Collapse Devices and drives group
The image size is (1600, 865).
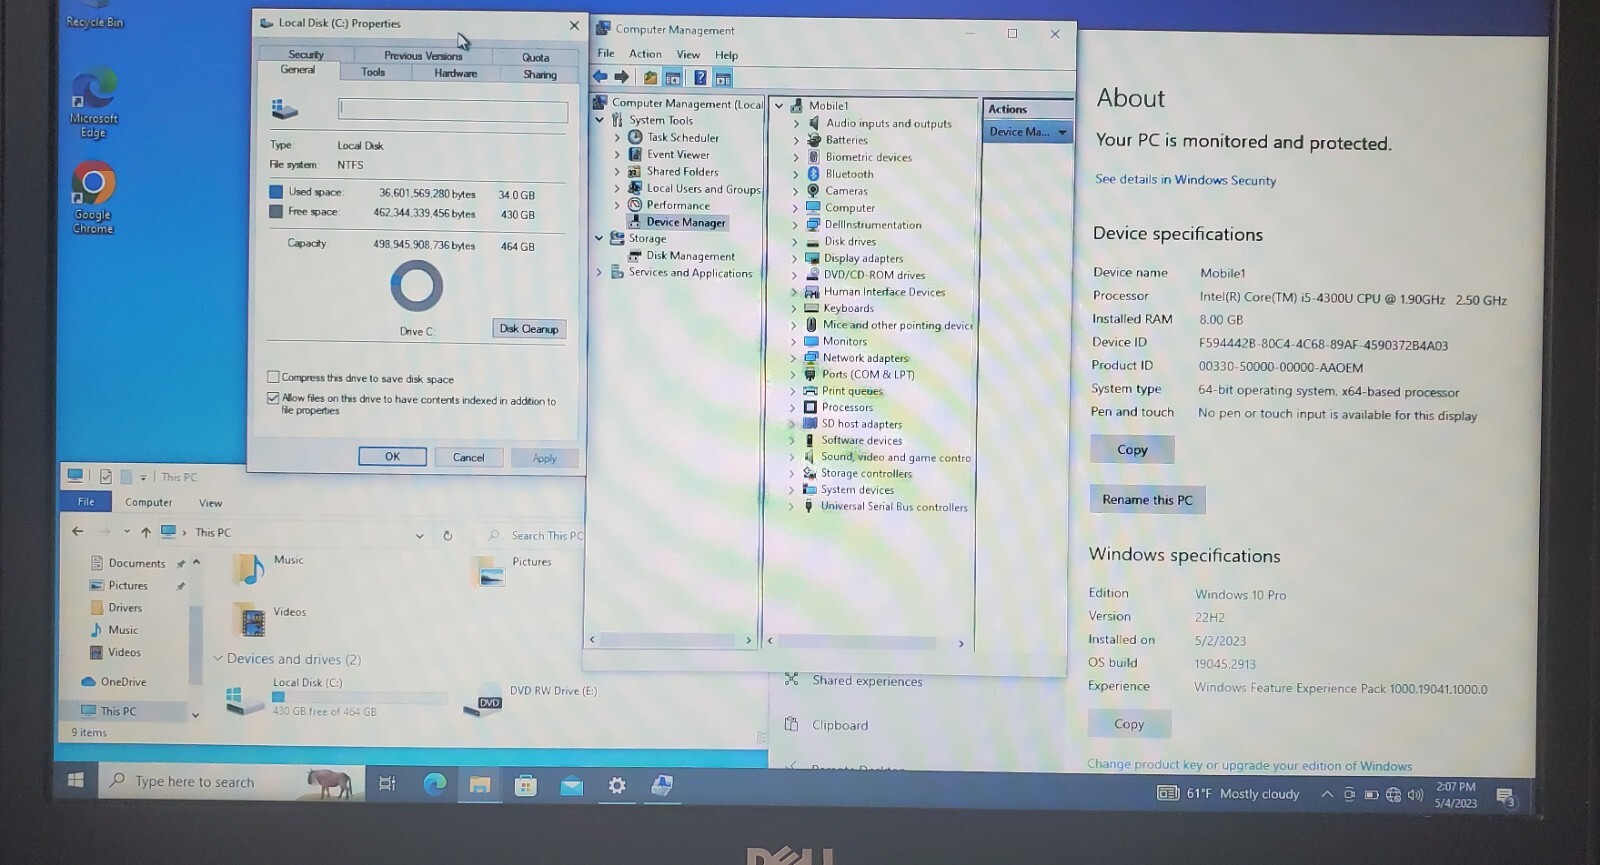click(217, 659)
